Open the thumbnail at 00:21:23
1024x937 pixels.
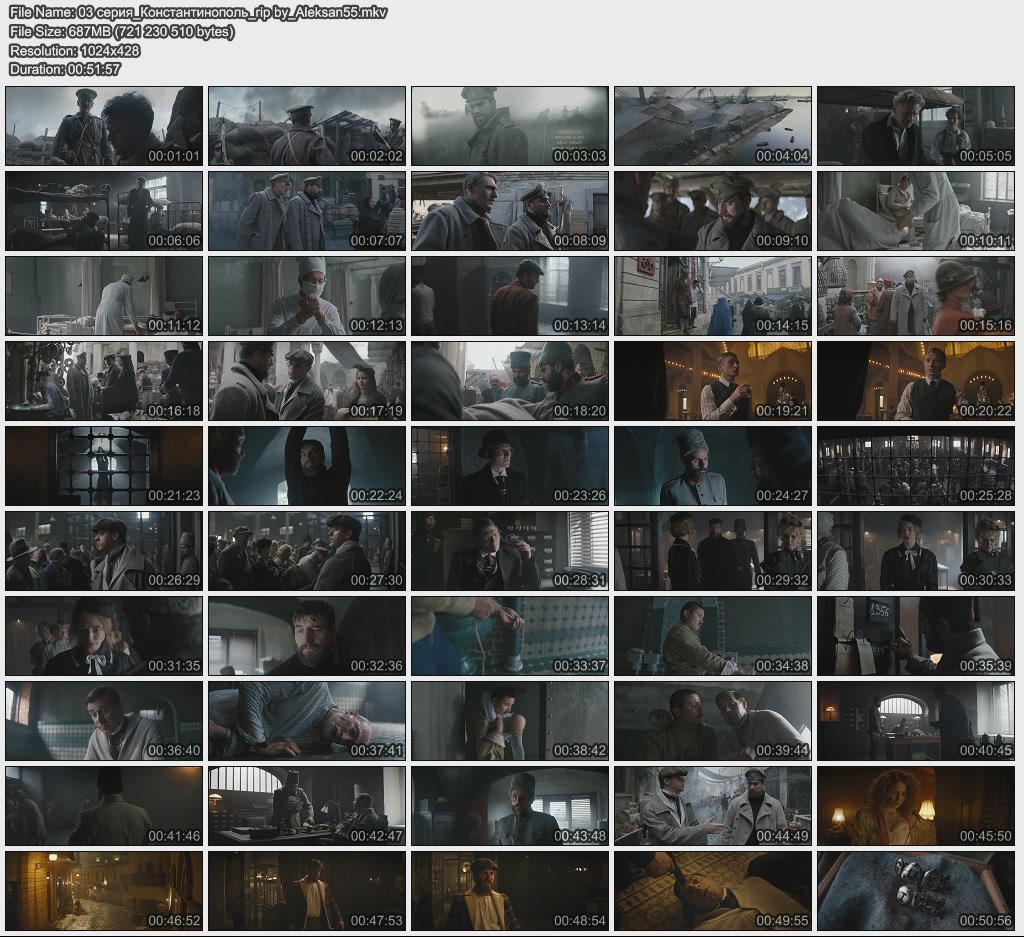click(104, 466)
